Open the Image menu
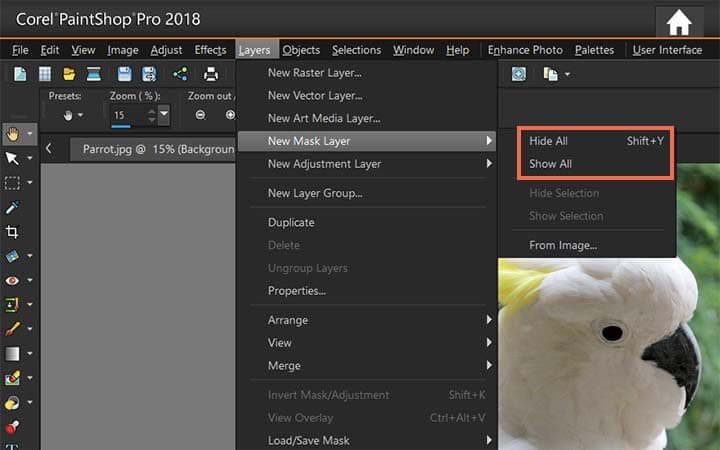Image resolution: width=720 pixels, height=450 pixels. coord(123,50)
